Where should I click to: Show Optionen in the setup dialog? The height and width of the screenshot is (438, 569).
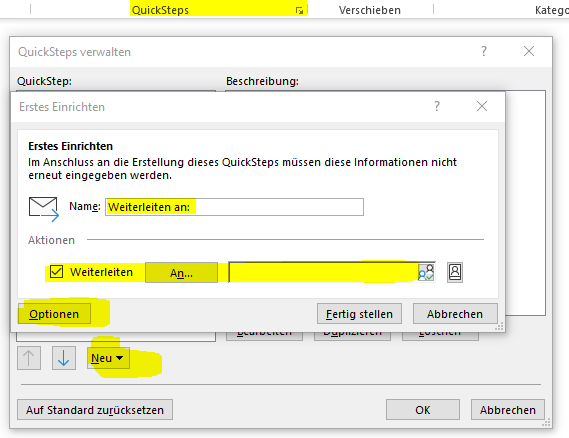click(54, 314)
